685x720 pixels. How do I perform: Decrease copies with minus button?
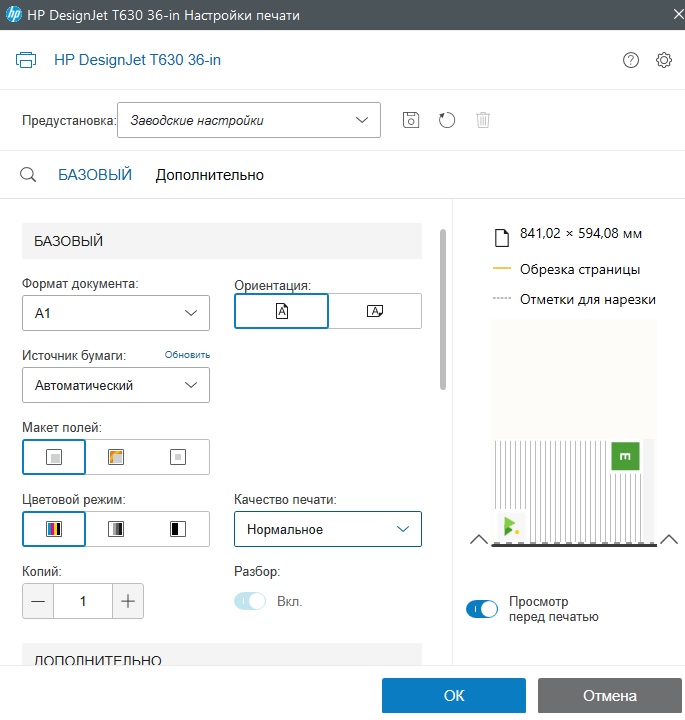click(38, 601)
